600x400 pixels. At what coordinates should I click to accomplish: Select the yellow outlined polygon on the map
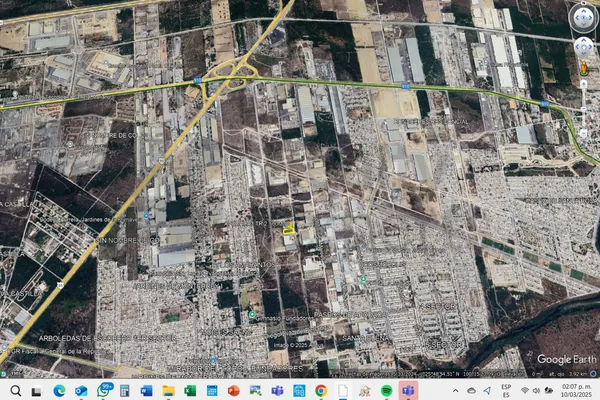[288, 228]
